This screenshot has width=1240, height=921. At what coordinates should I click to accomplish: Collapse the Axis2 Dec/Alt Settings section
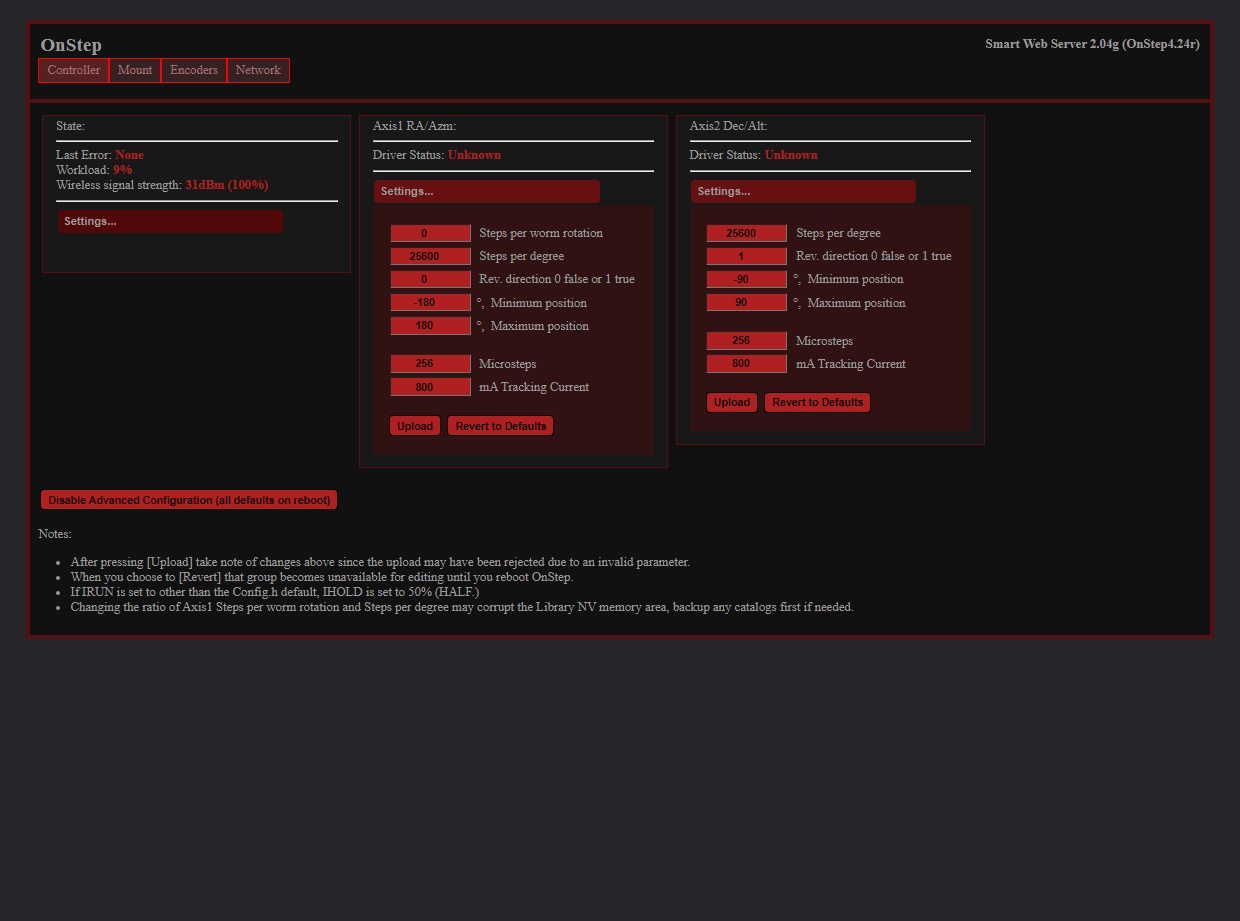[803, 191]
